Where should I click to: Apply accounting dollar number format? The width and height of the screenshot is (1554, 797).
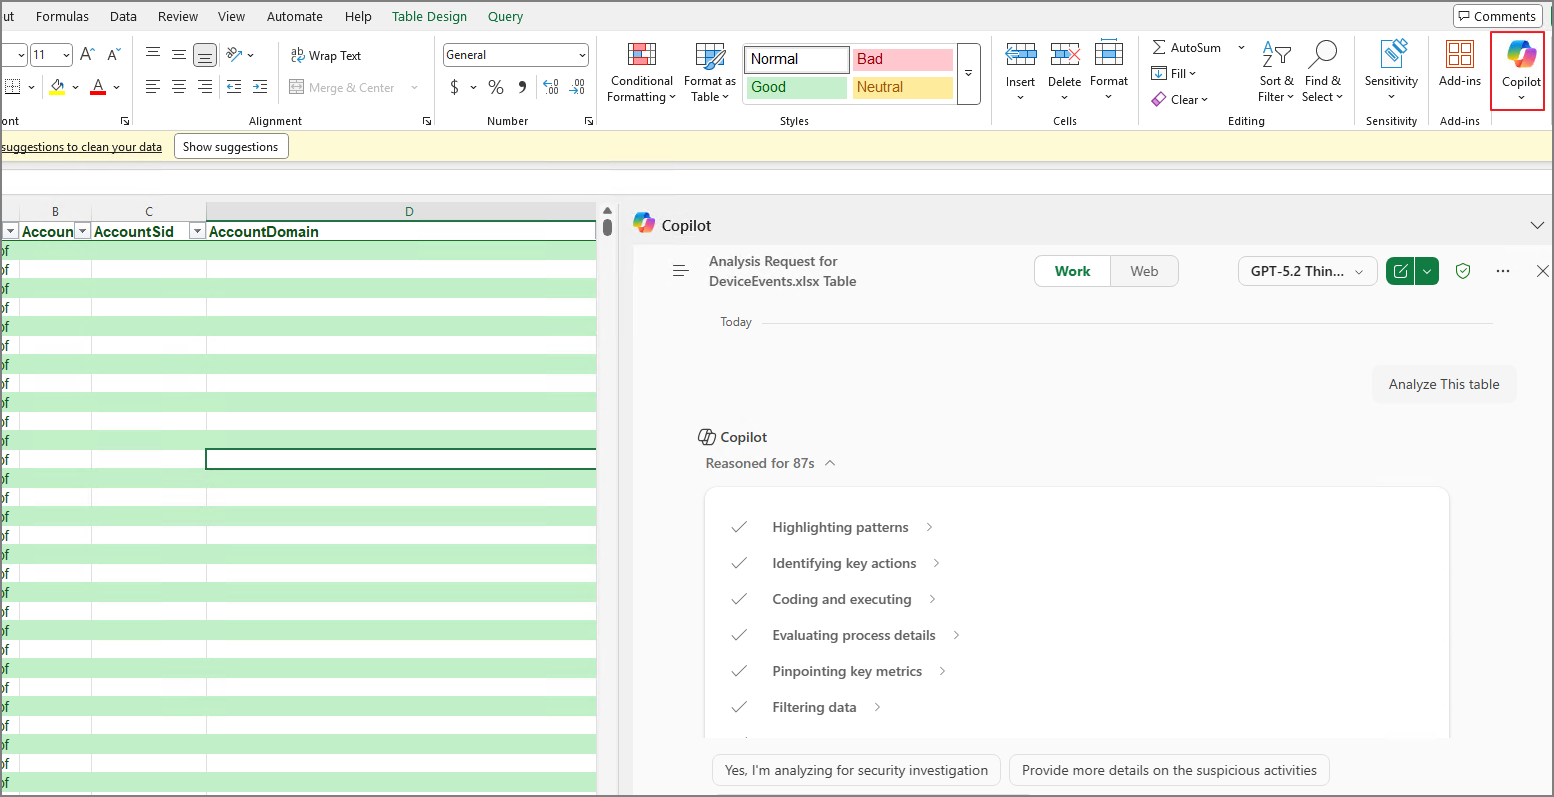coord(454,87)
